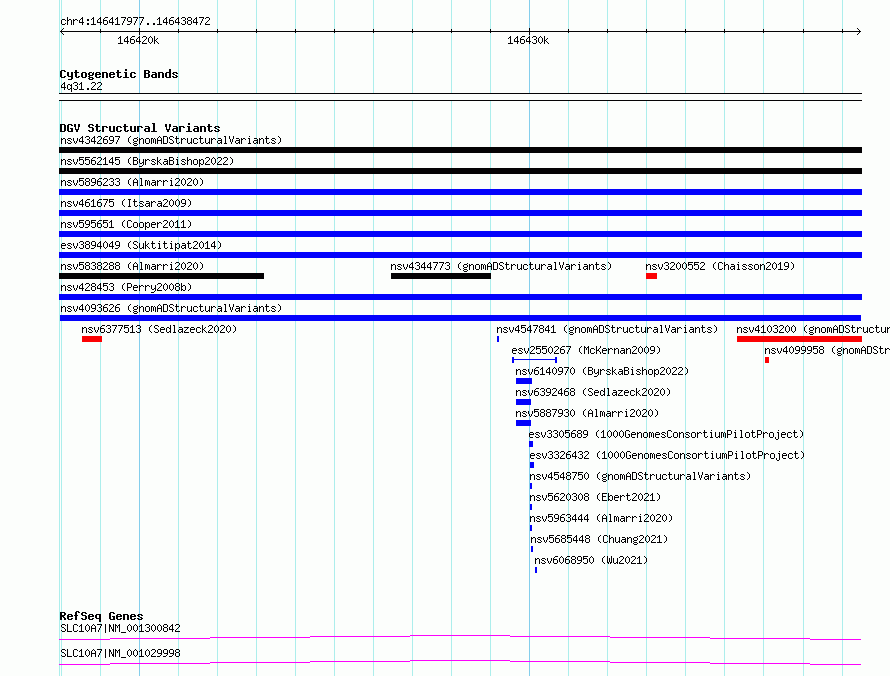The image size is (890, 676).
Task: Click the nsv4093626 gnomADStructuralVariants label
Action: [171, 308]
